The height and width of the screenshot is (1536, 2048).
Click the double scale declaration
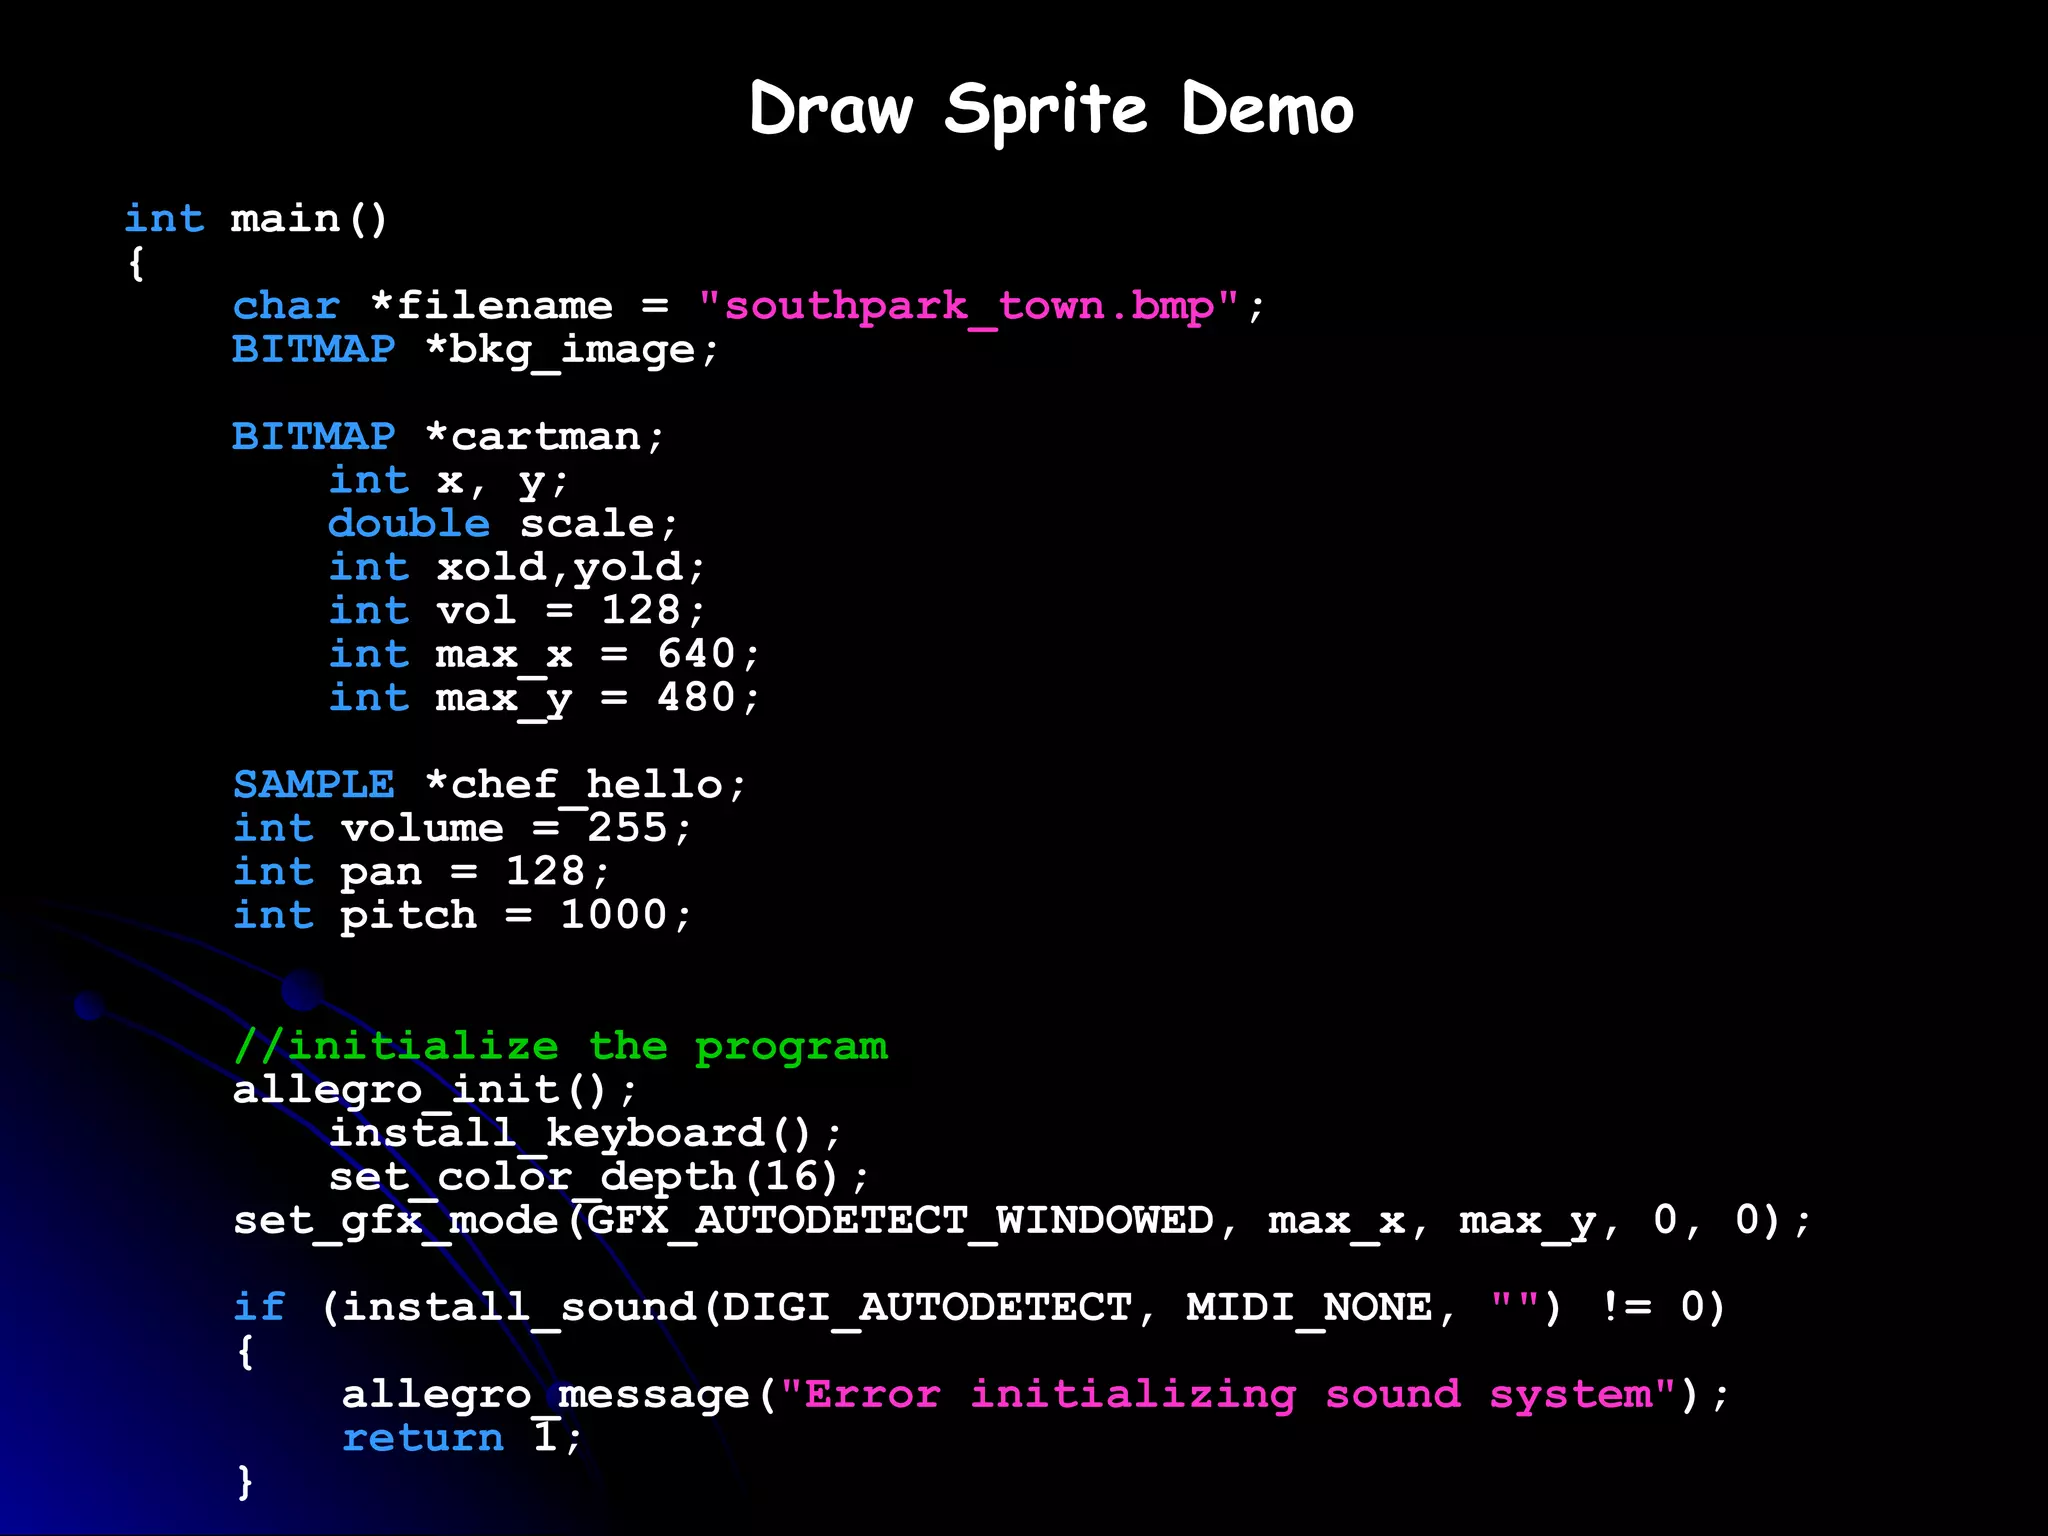coord(503,524)
